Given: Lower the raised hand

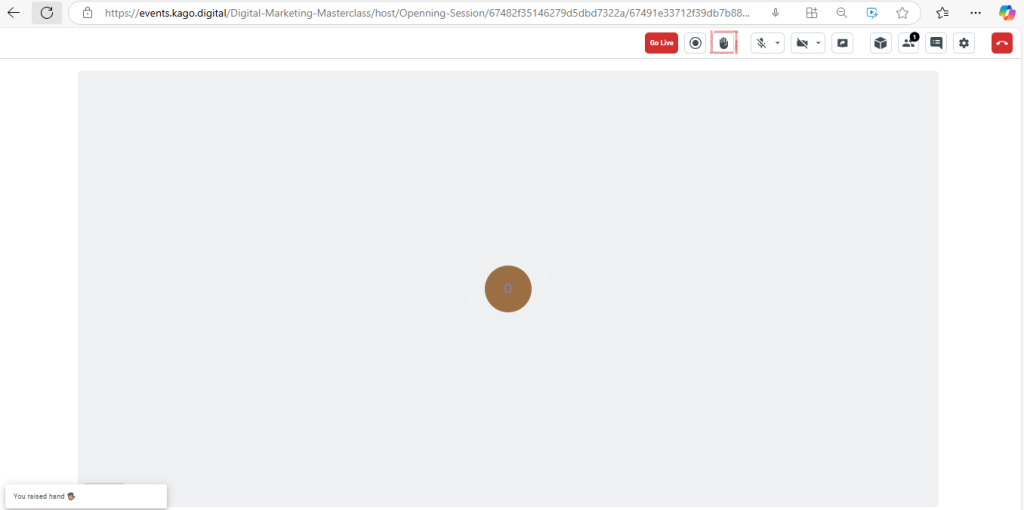Looking at the screenshot, I should (x=723, y=43).
